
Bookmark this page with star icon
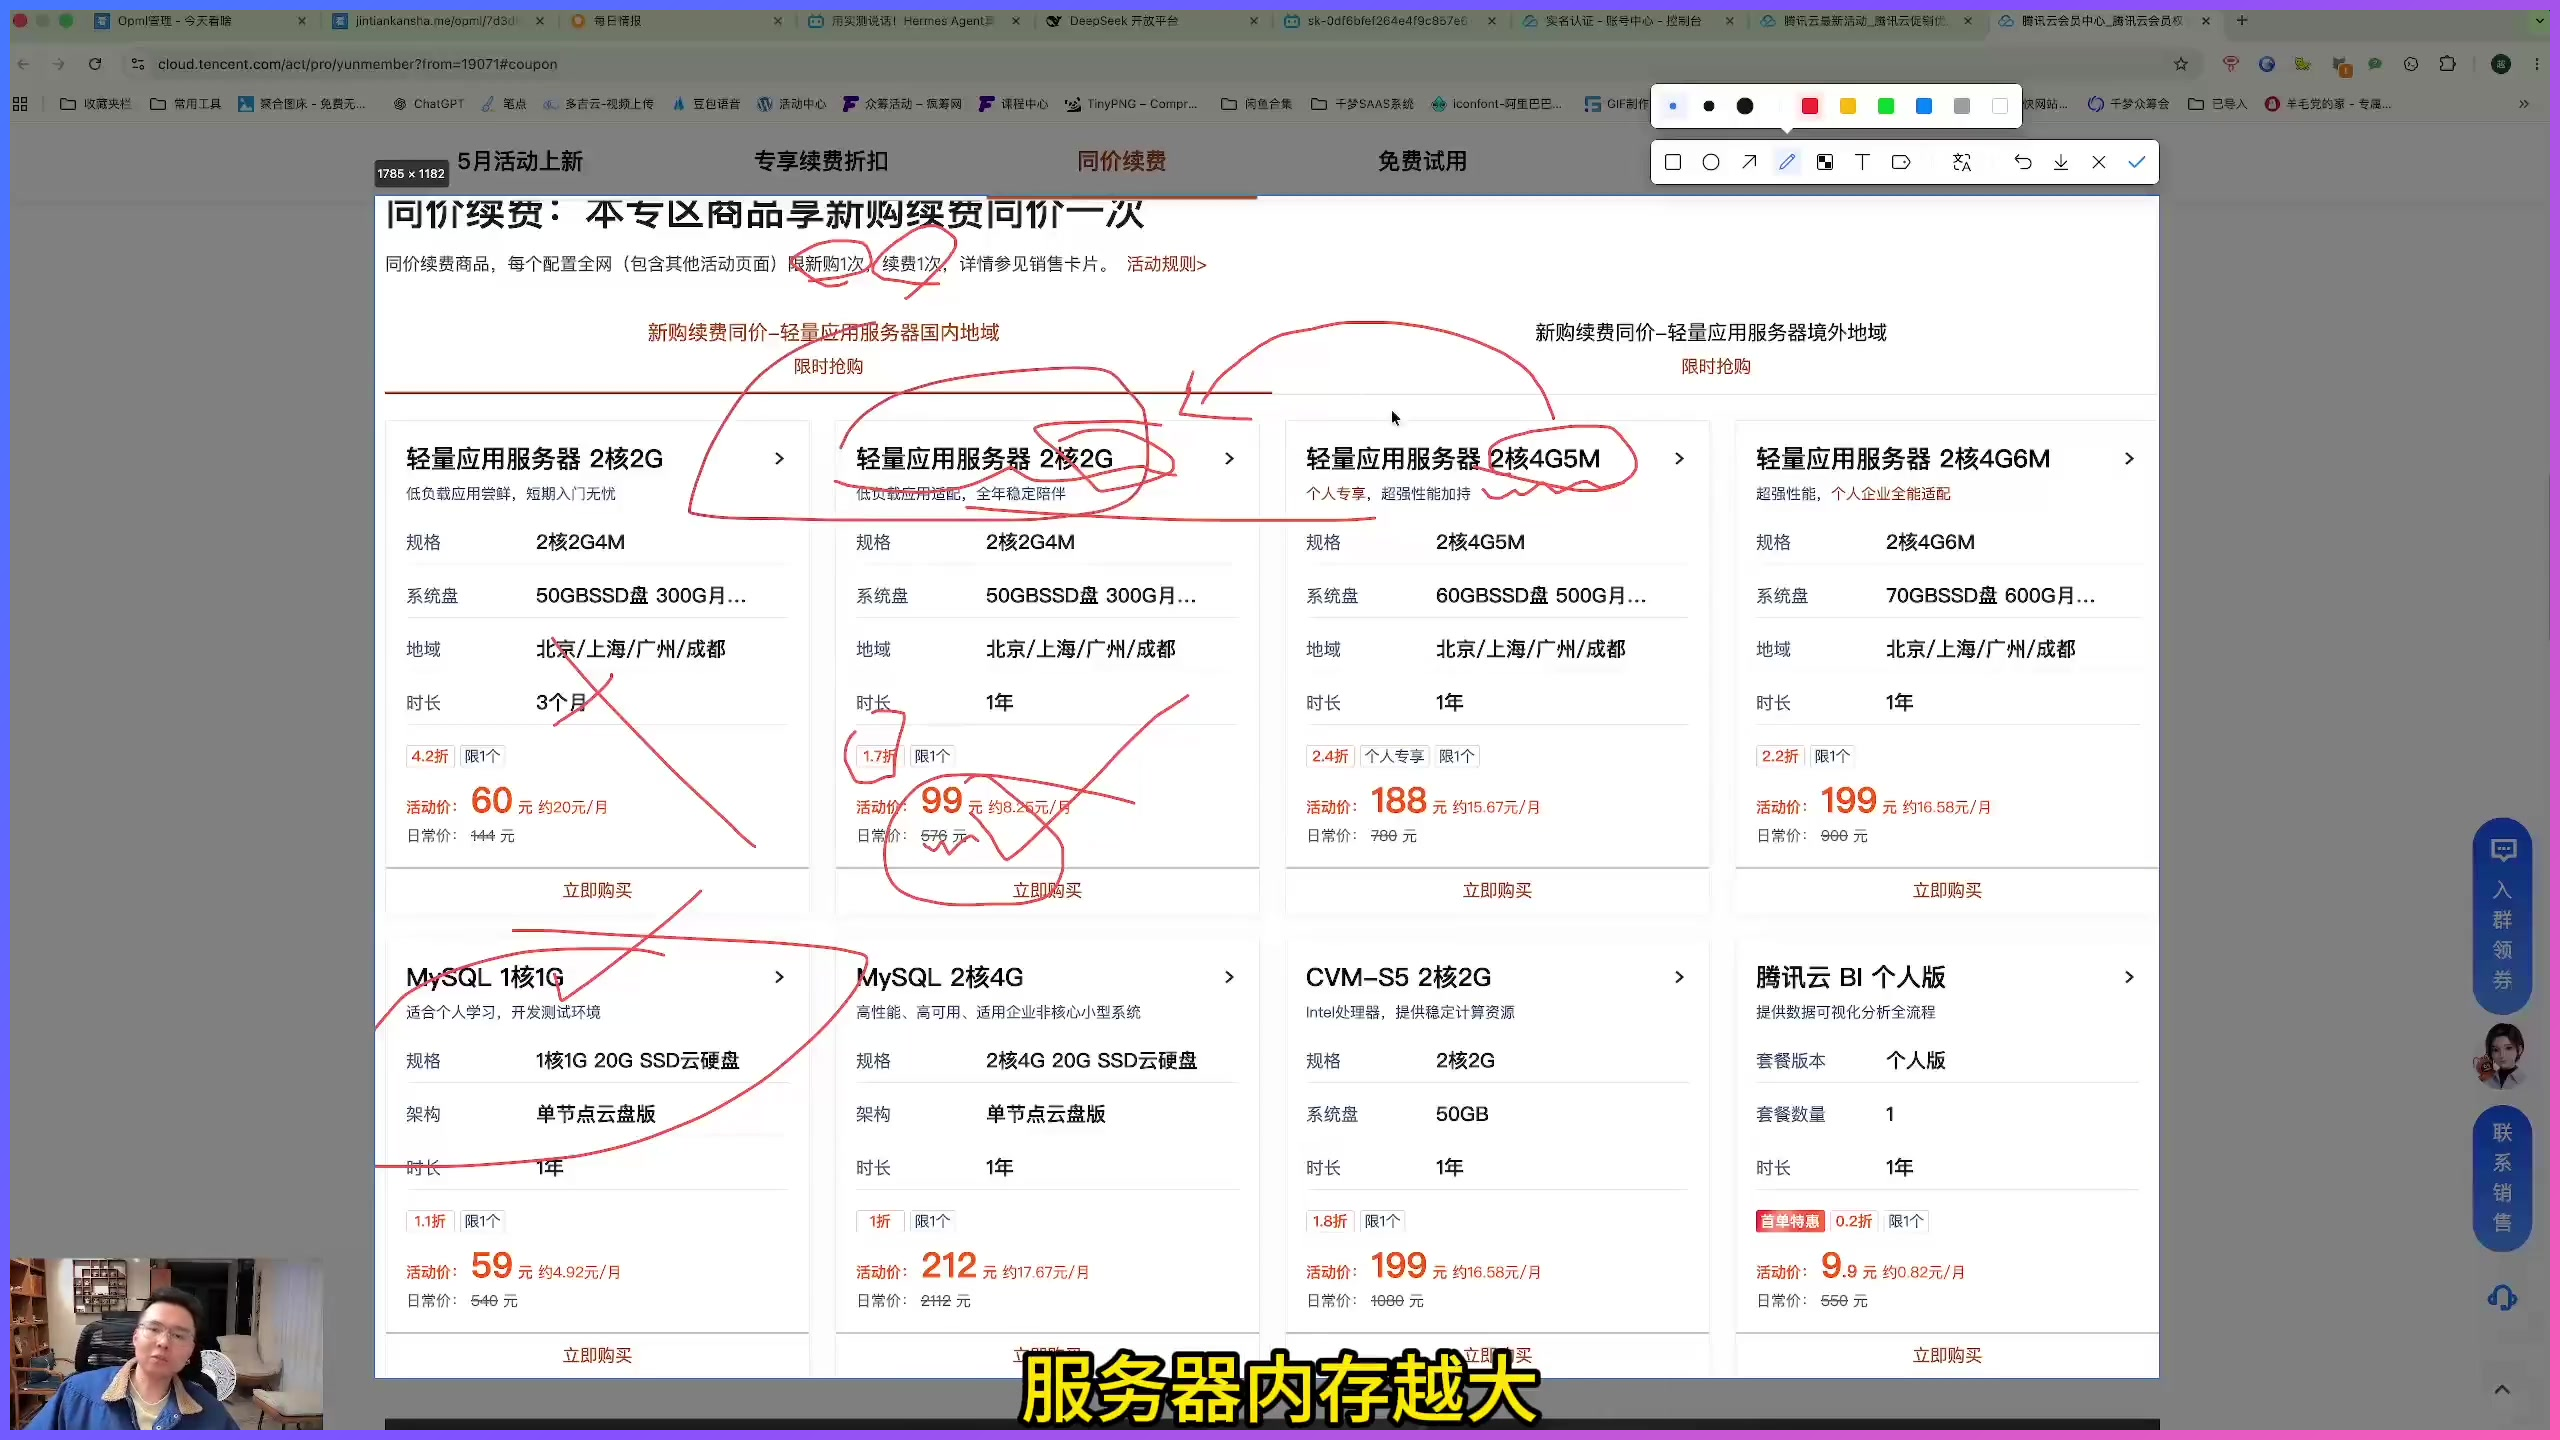coord(2181,64)
